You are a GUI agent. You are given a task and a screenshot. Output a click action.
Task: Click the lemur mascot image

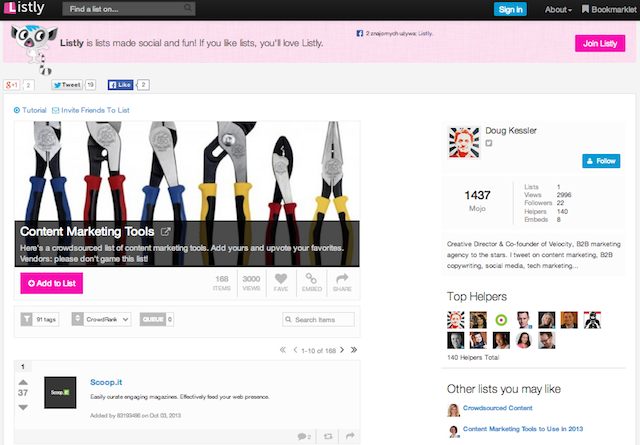pyautogui.click(x=33, y=49)
